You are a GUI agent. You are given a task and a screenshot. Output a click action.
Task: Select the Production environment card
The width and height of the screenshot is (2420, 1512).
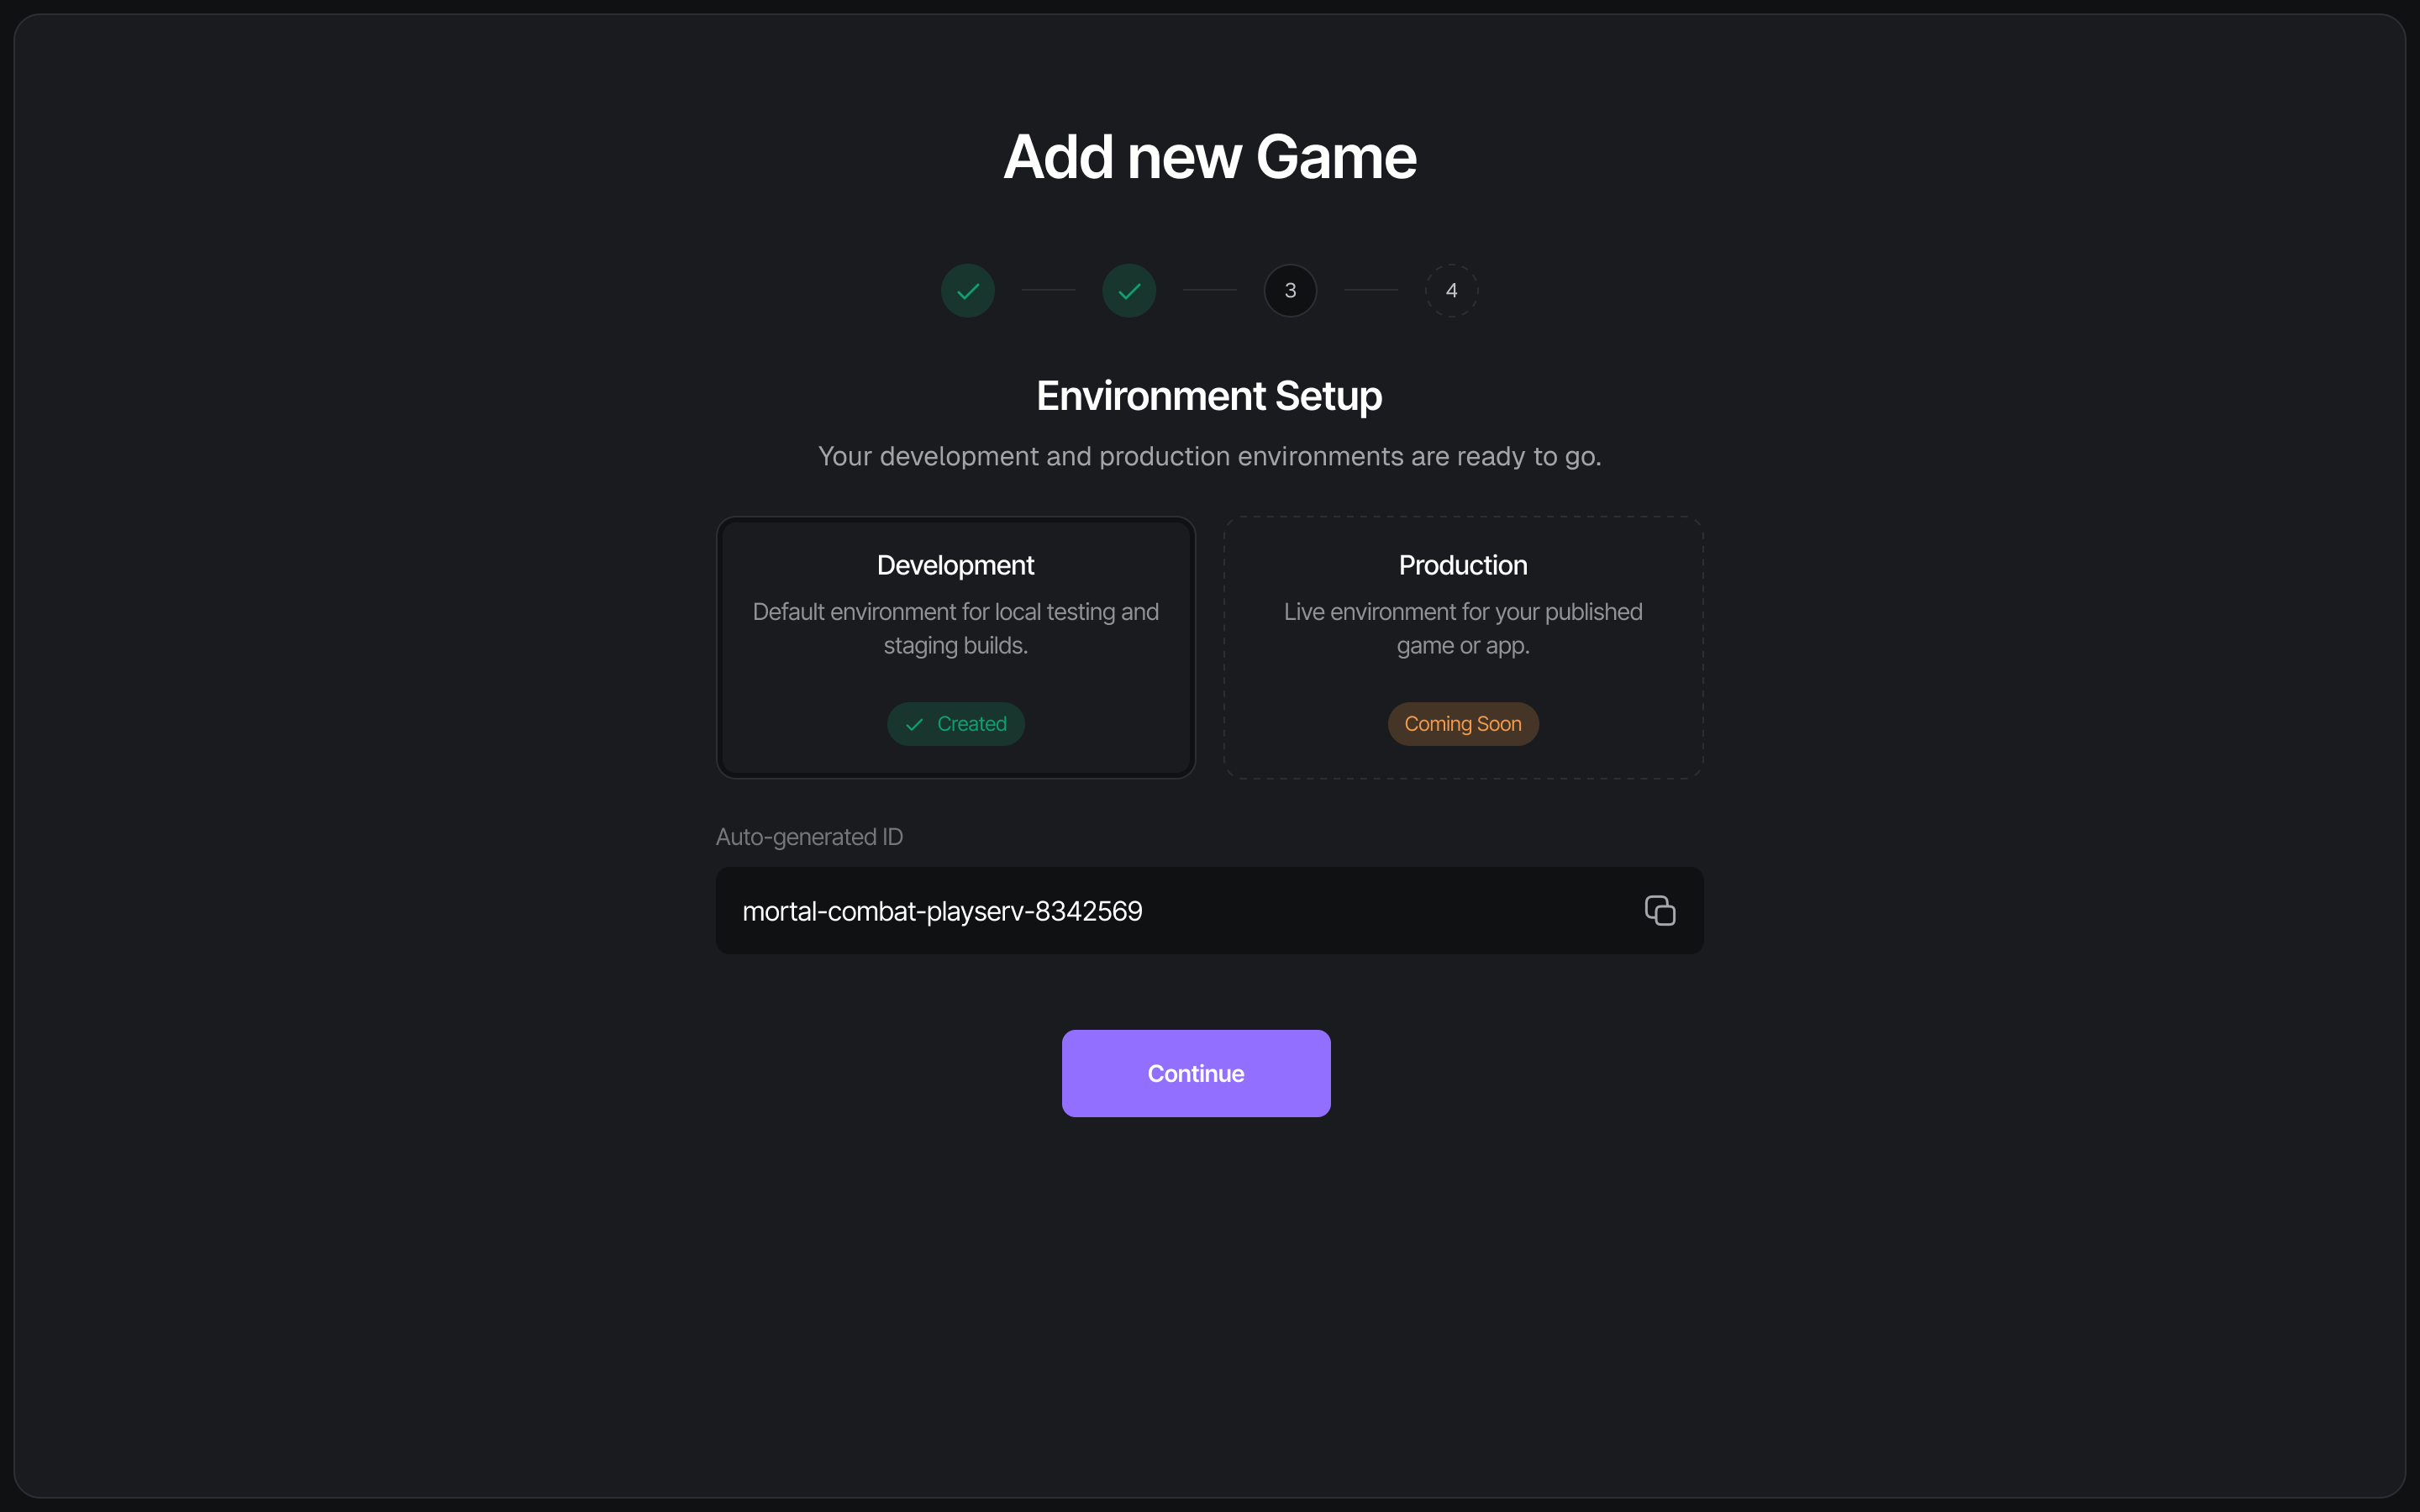pos(1462,648)
